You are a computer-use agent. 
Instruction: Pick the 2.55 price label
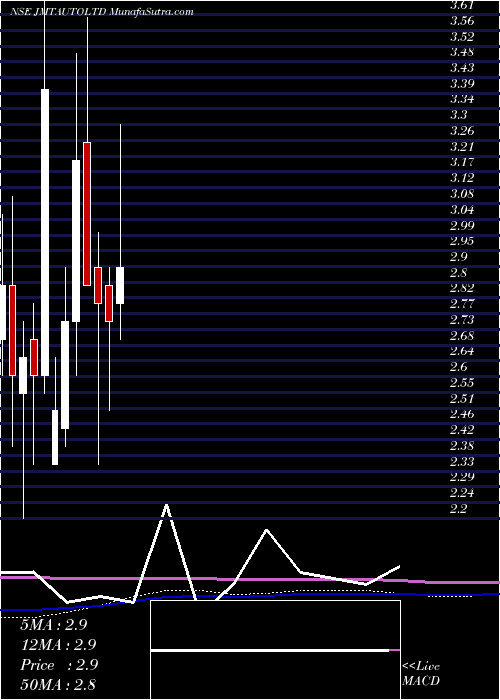point(462,383)
